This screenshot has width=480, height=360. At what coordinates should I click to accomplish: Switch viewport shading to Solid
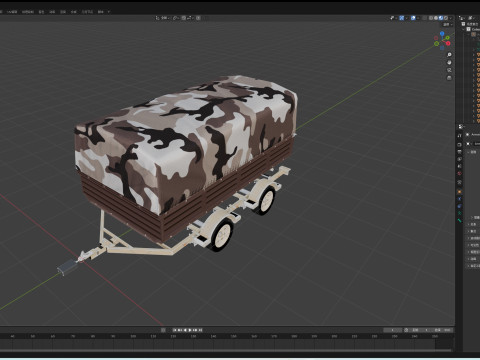coord(436,18)
